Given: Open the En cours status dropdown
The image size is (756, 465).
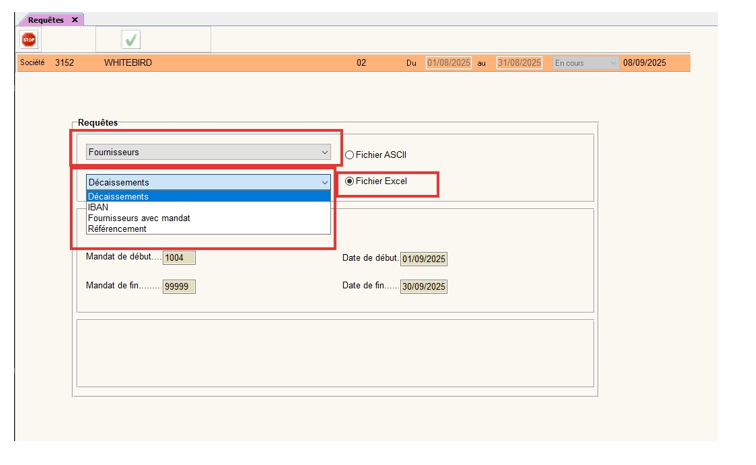Looking at the screenshot, I should pos(585,63).
